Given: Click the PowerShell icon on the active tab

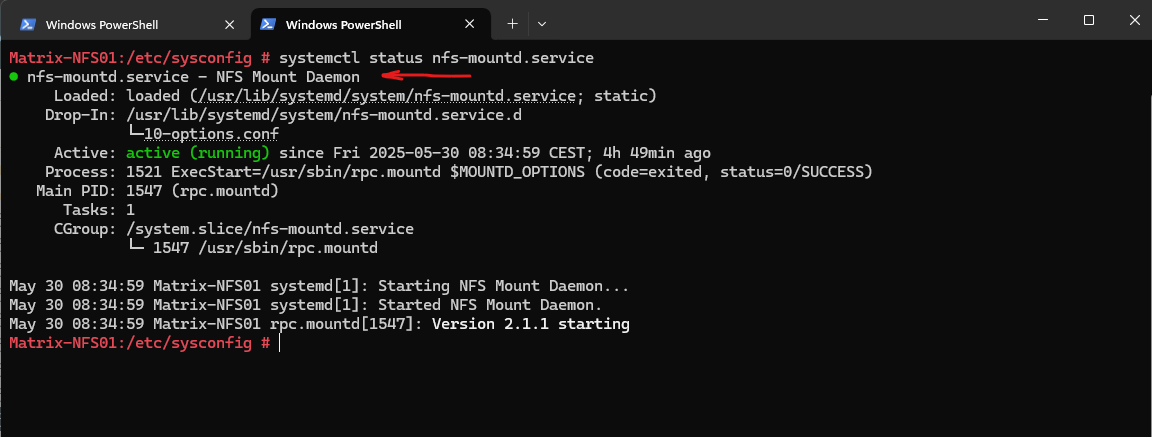Looking at the screenshot, I should (x=268, y=24).
